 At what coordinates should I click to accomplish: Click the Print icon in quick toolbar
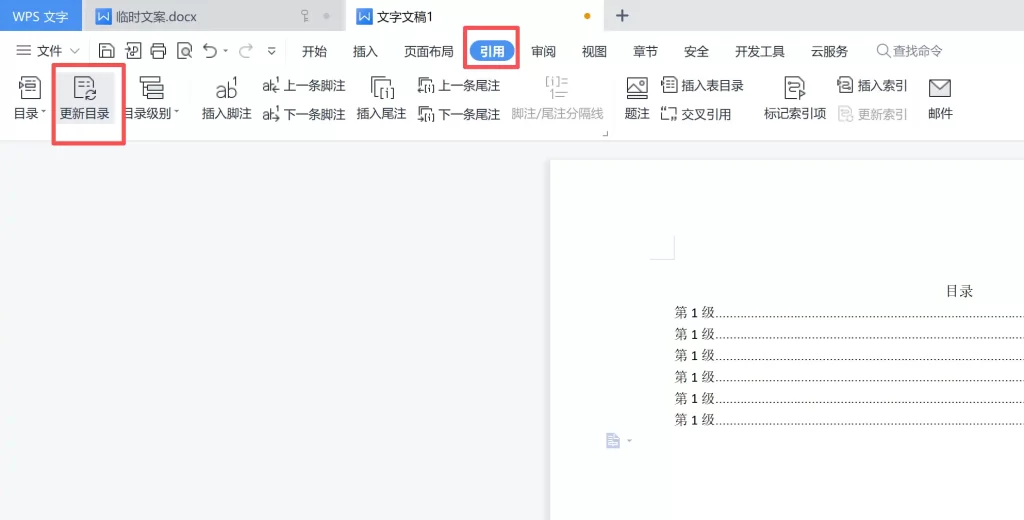(x=158, y=51)
